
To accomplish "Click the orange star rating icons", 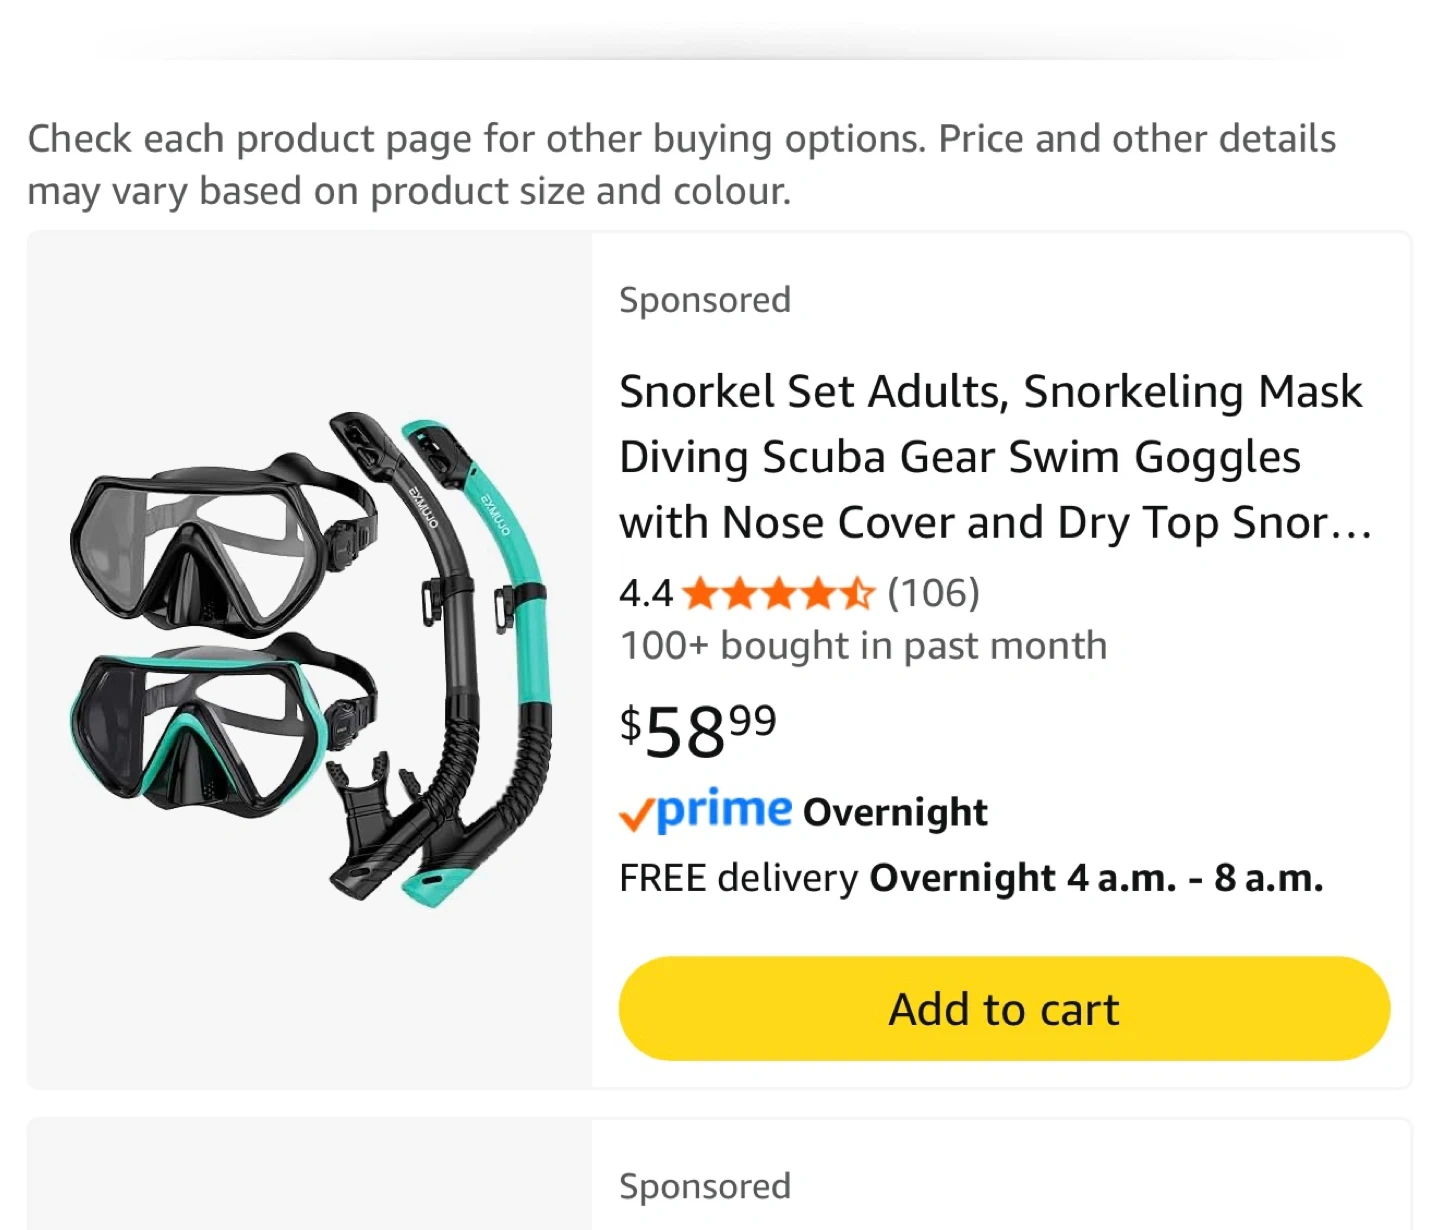I will (x=778, y=594).
